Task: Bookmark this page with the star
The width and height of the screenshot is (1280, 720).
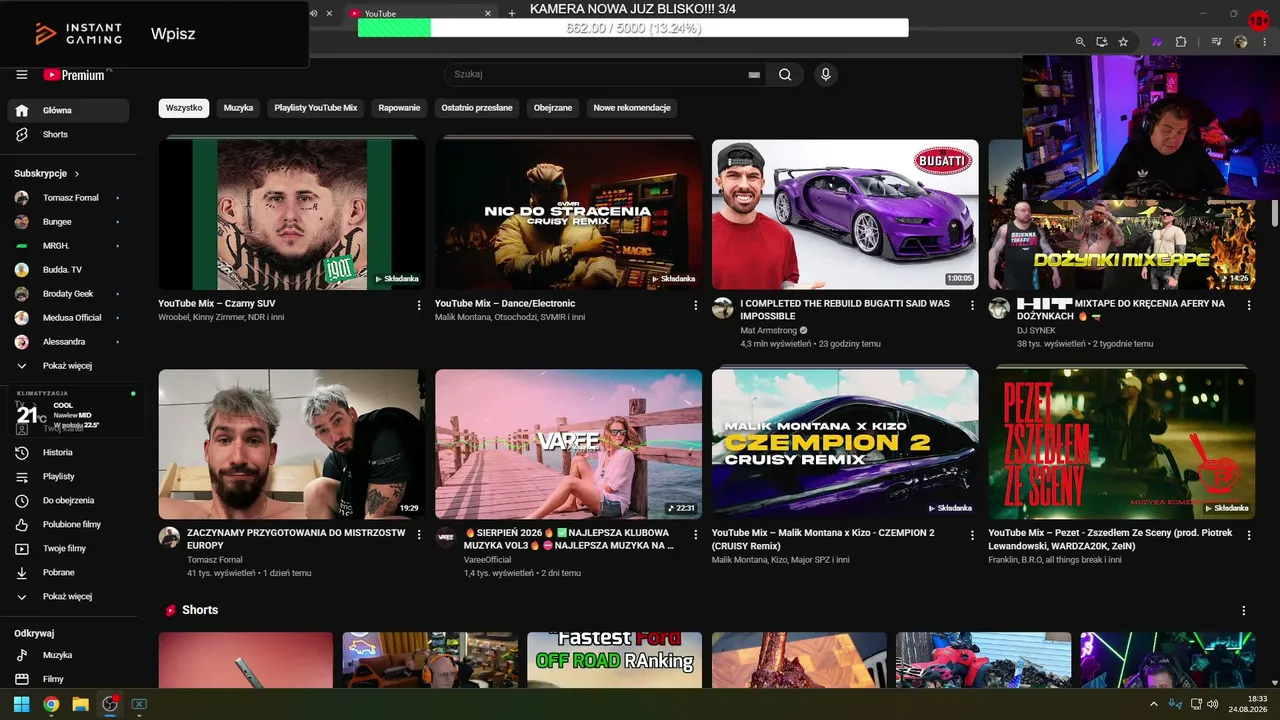Action: [1123, 42]
